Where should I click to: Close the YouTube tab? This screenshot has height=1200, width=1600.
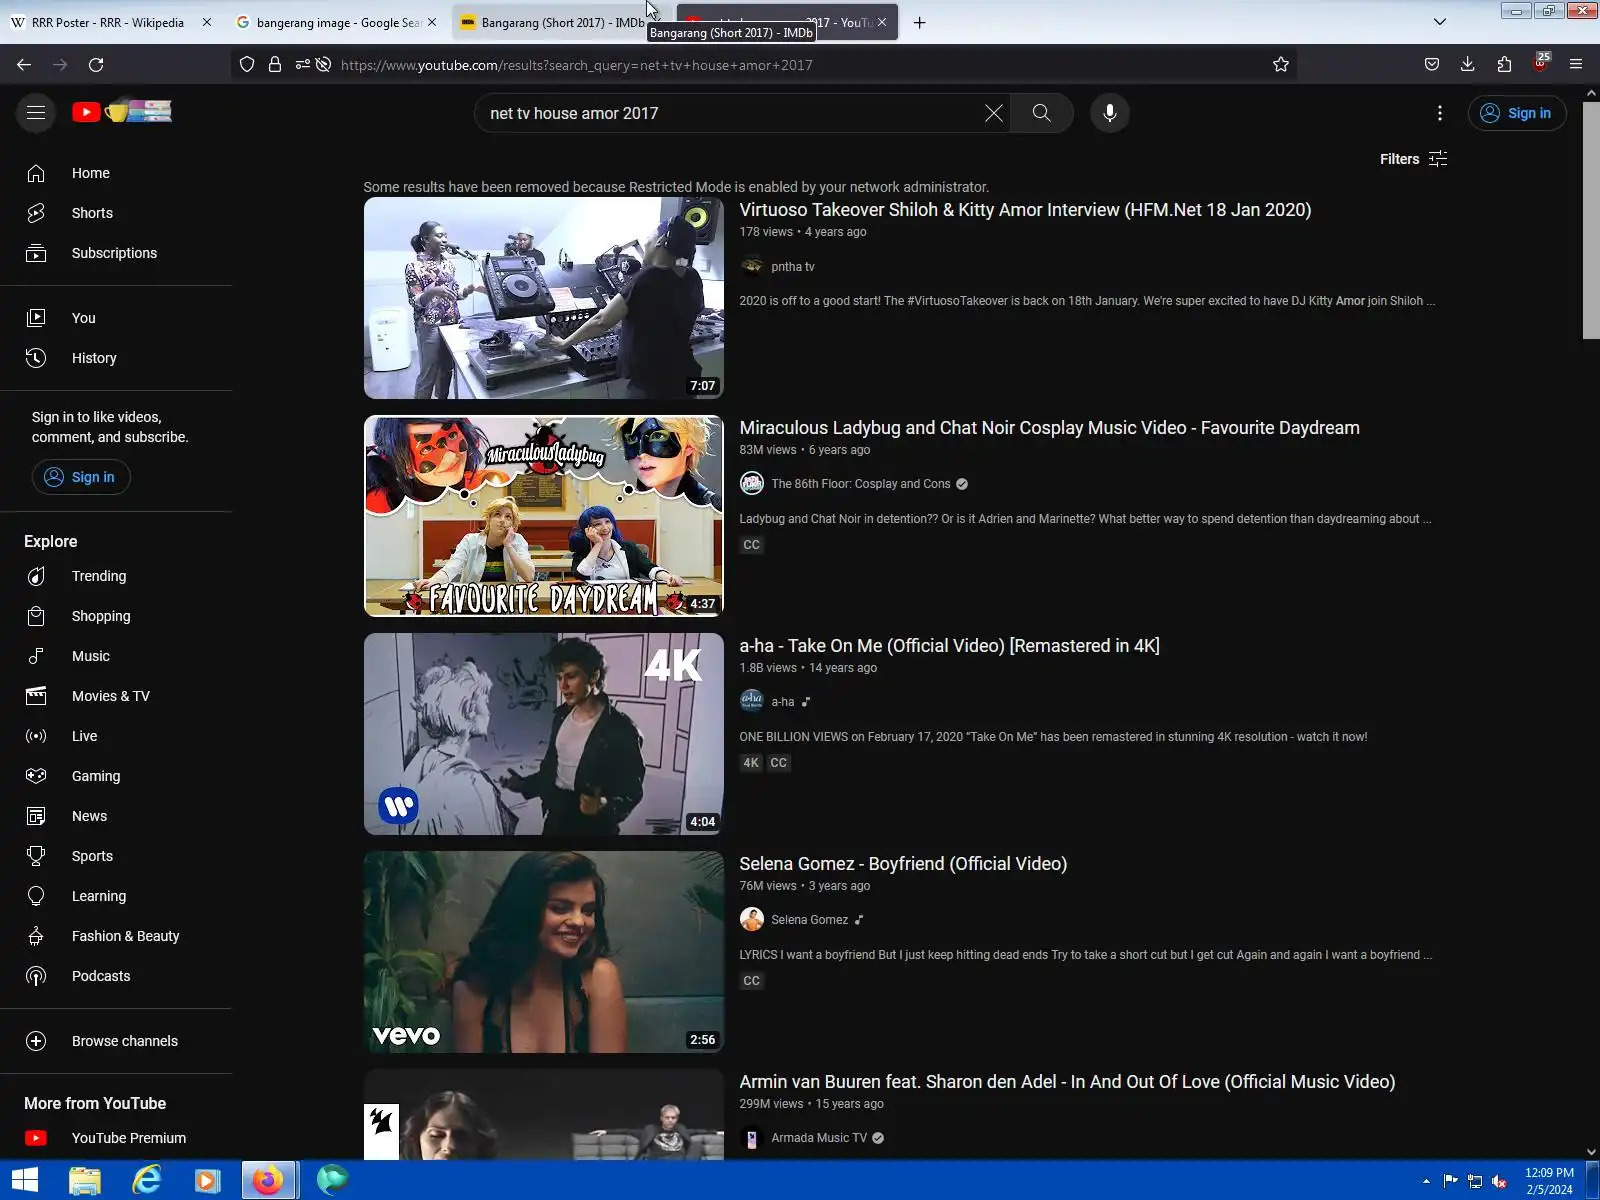click(x=882, y=22)
